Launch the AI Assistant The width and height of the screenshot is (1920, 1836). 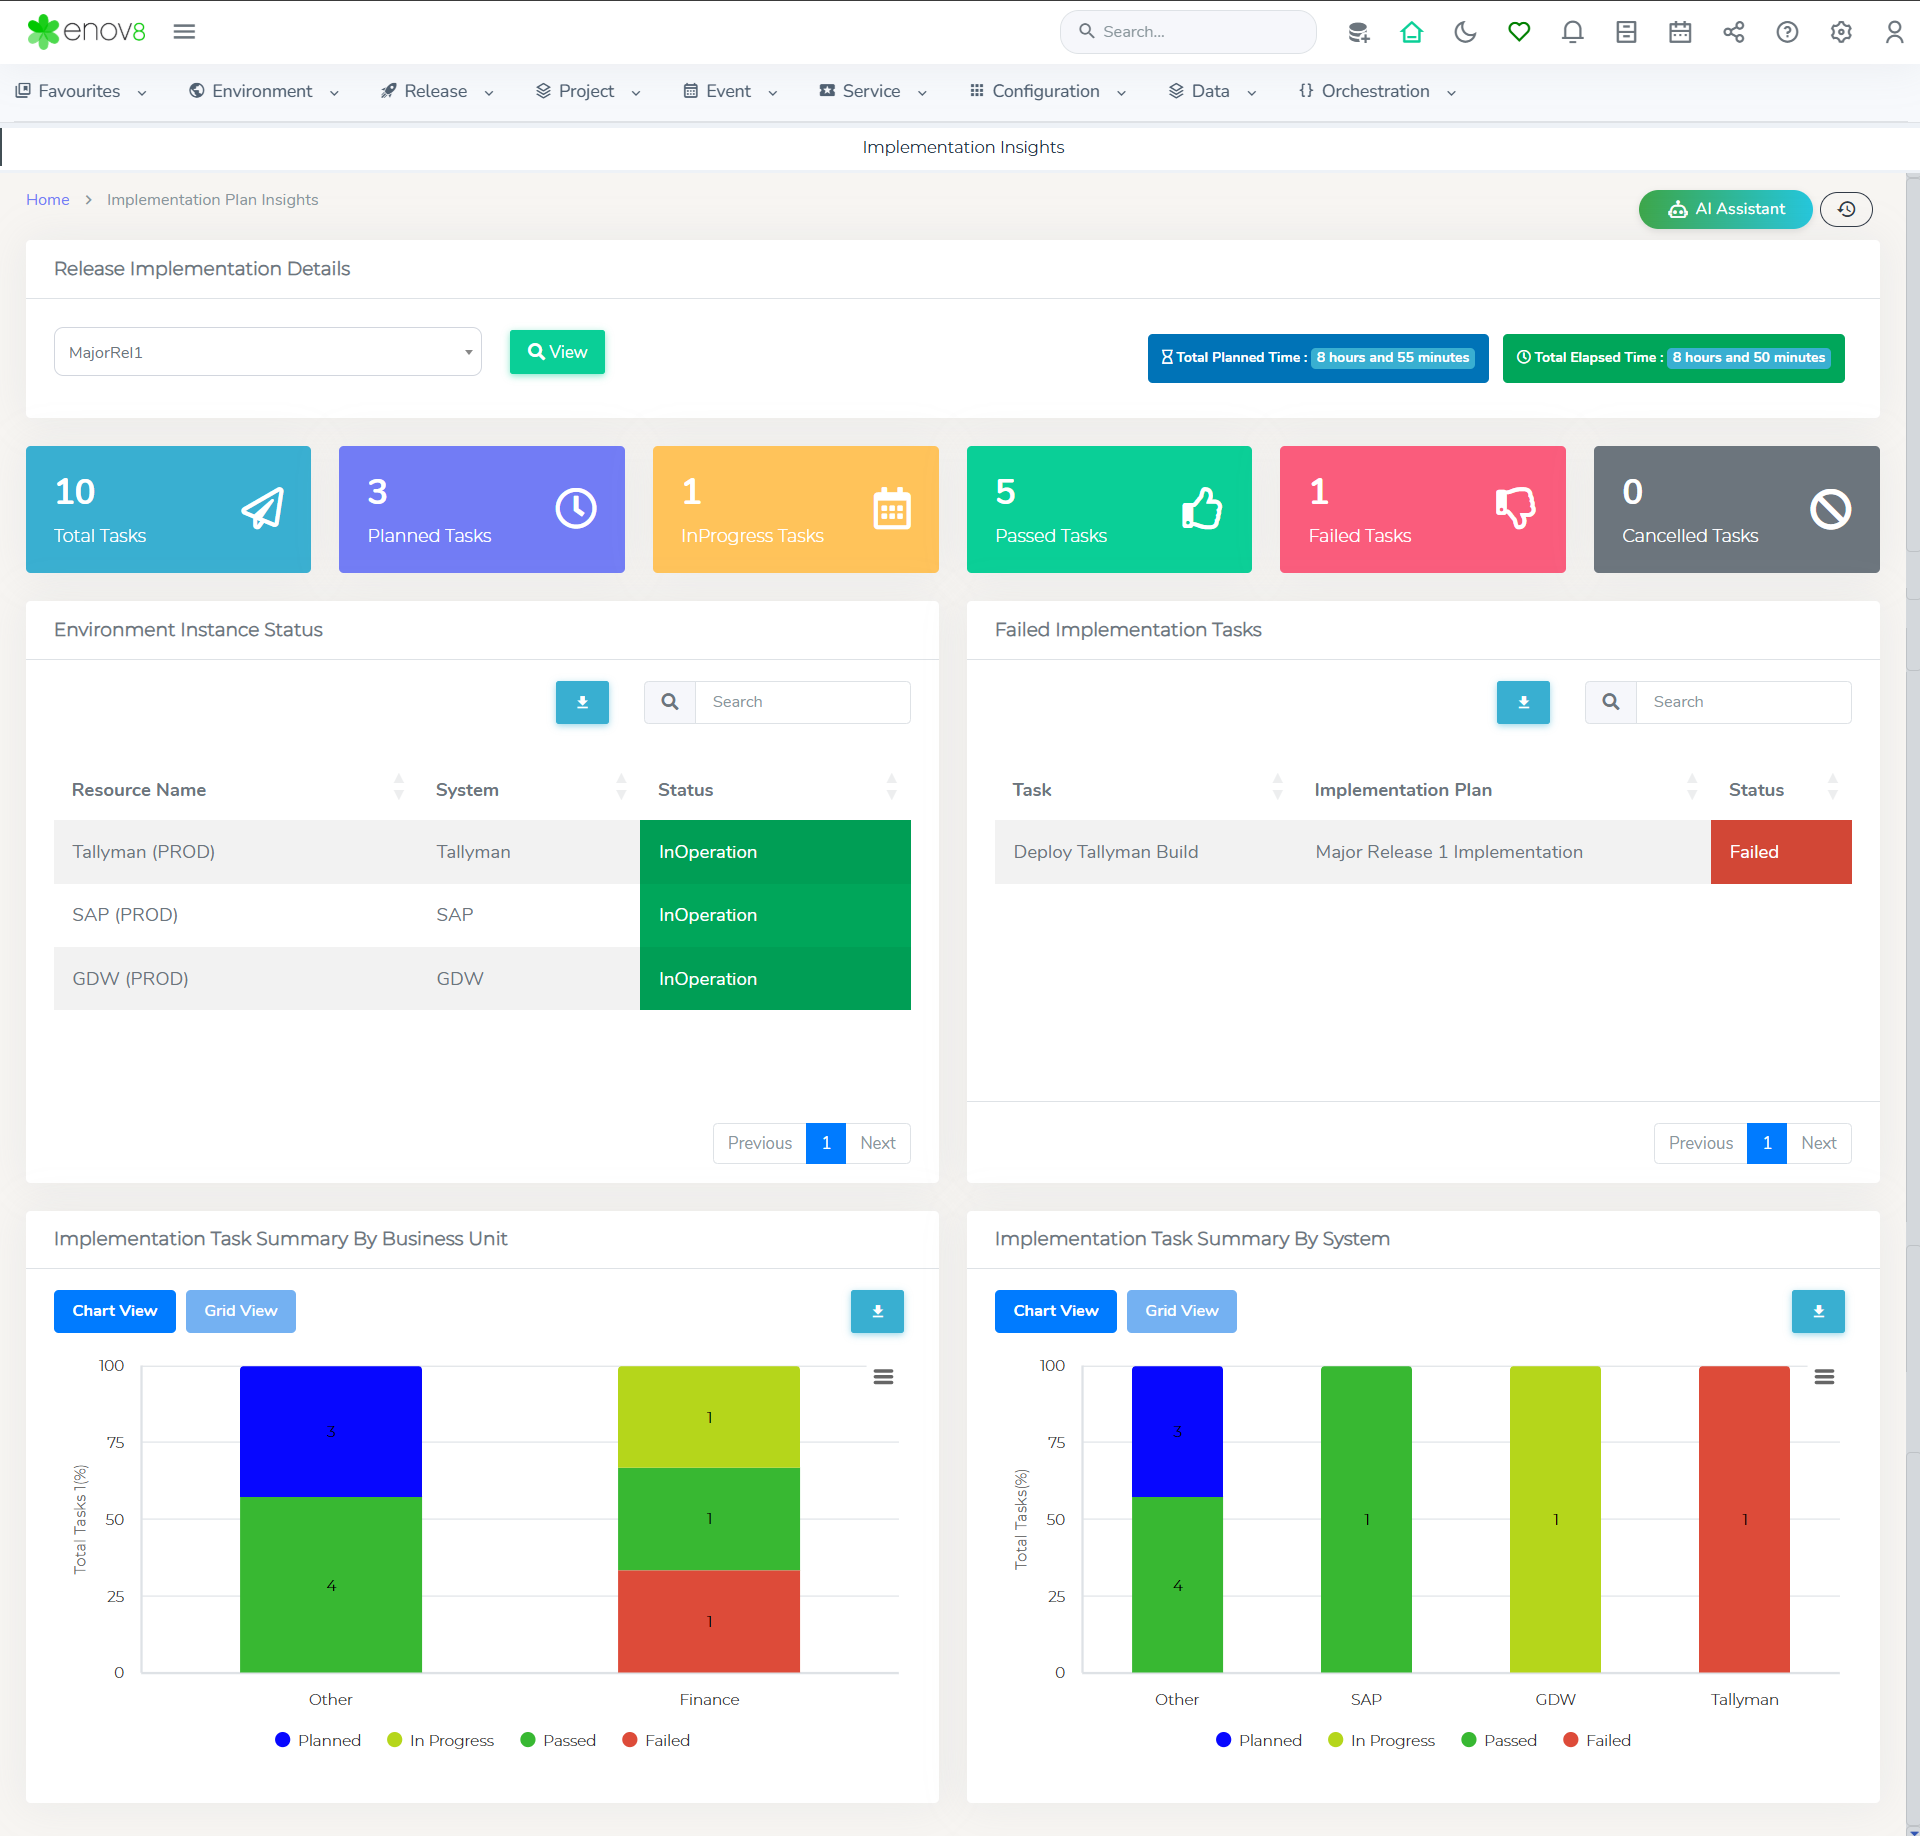click(1725, 209)
